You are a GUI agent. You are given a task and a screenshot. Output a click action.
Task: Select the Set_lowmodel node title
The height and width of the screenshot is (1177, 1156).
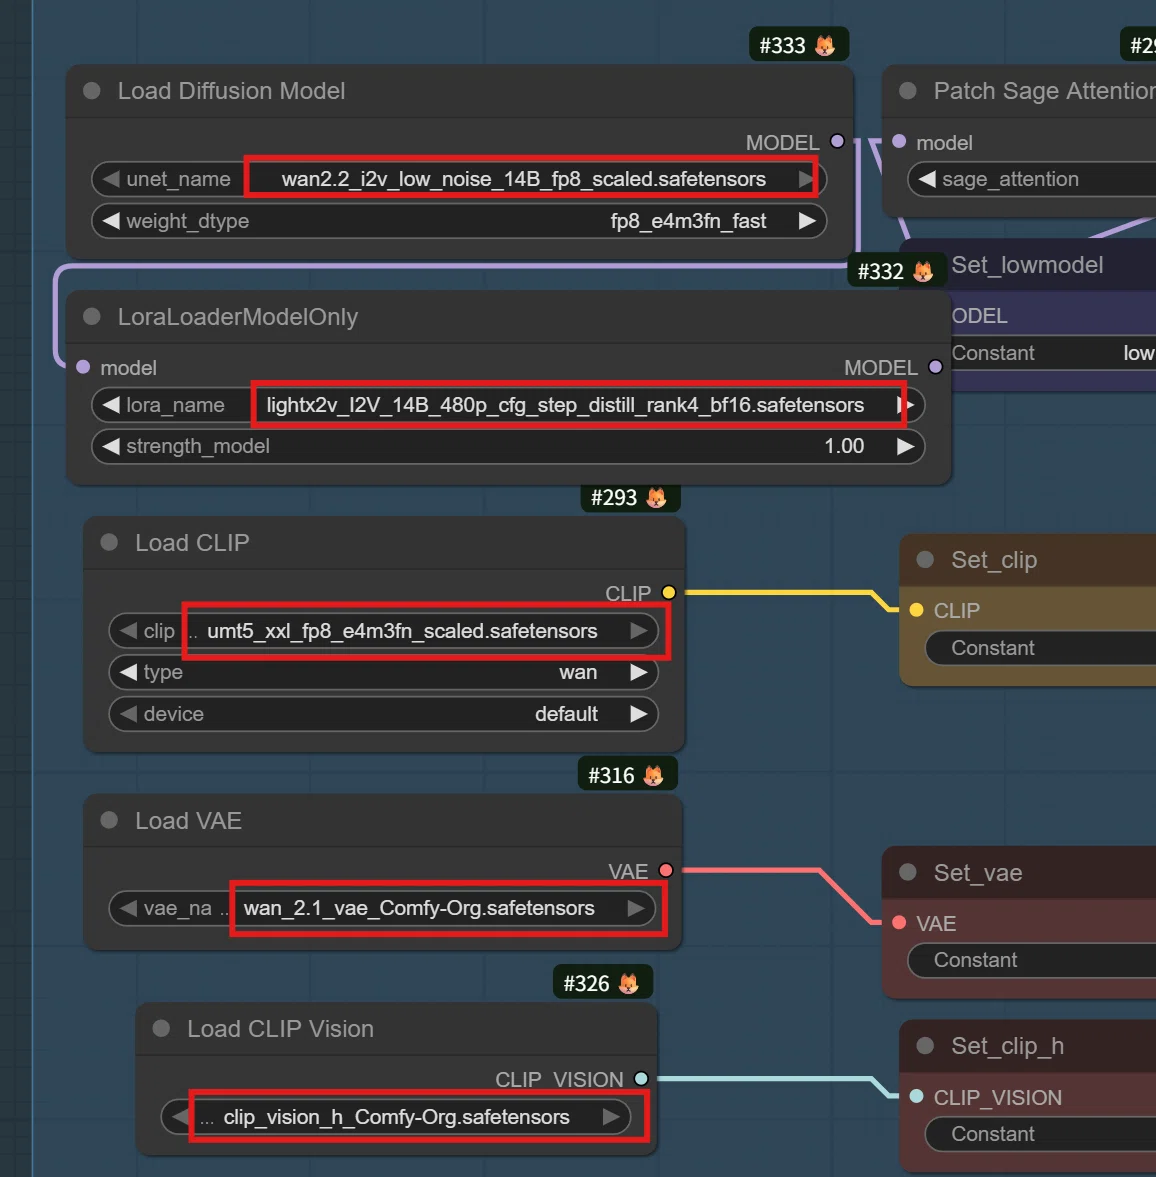click(x=1027, y=265)
